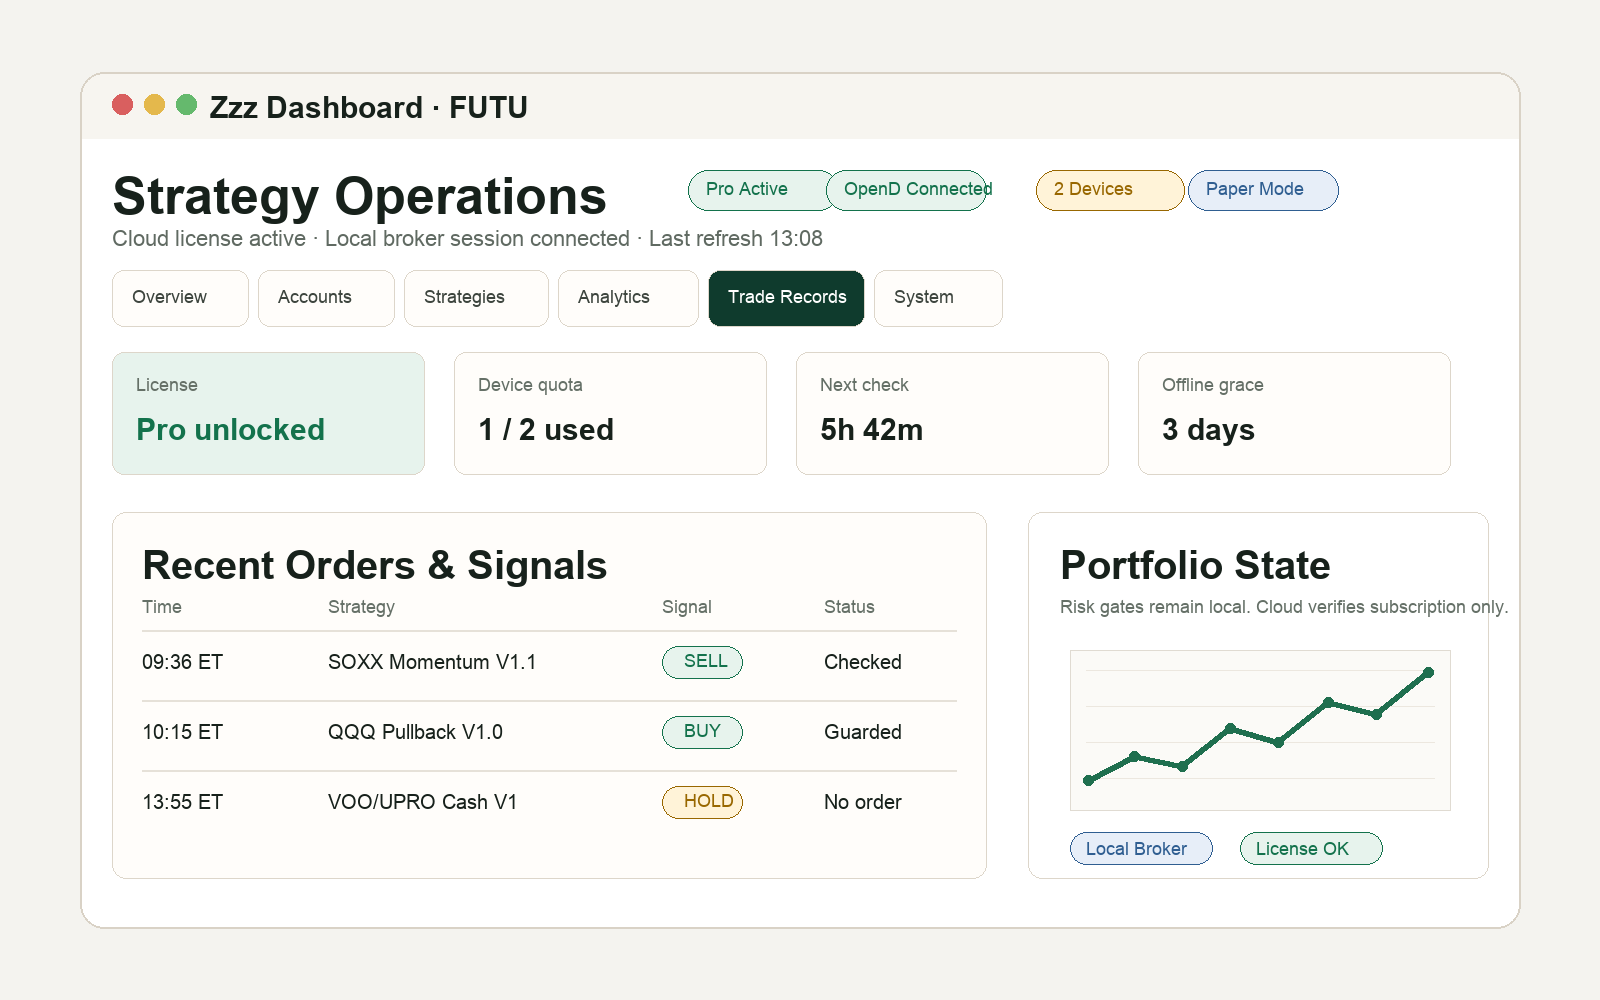Click the last point on portfolio chart
This screenshot has height=1000, width=1600.
click(1428, 673)
